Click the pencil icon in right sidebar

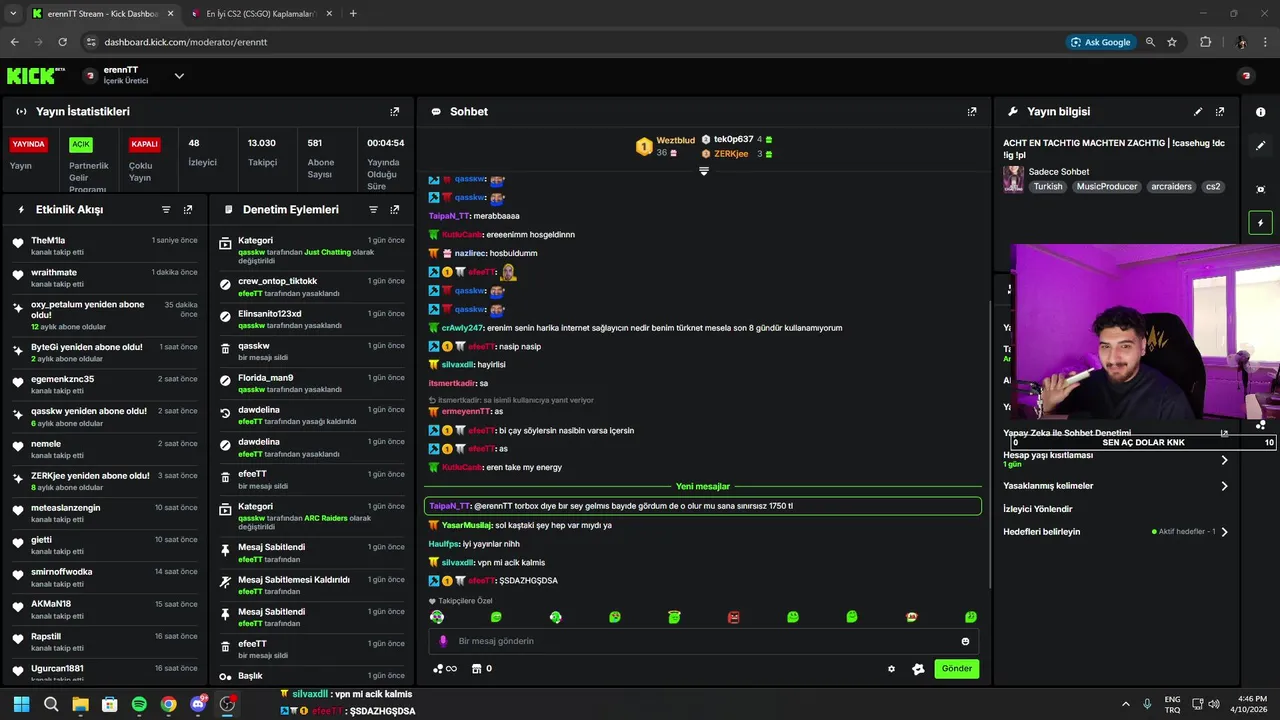point(1260,146)
